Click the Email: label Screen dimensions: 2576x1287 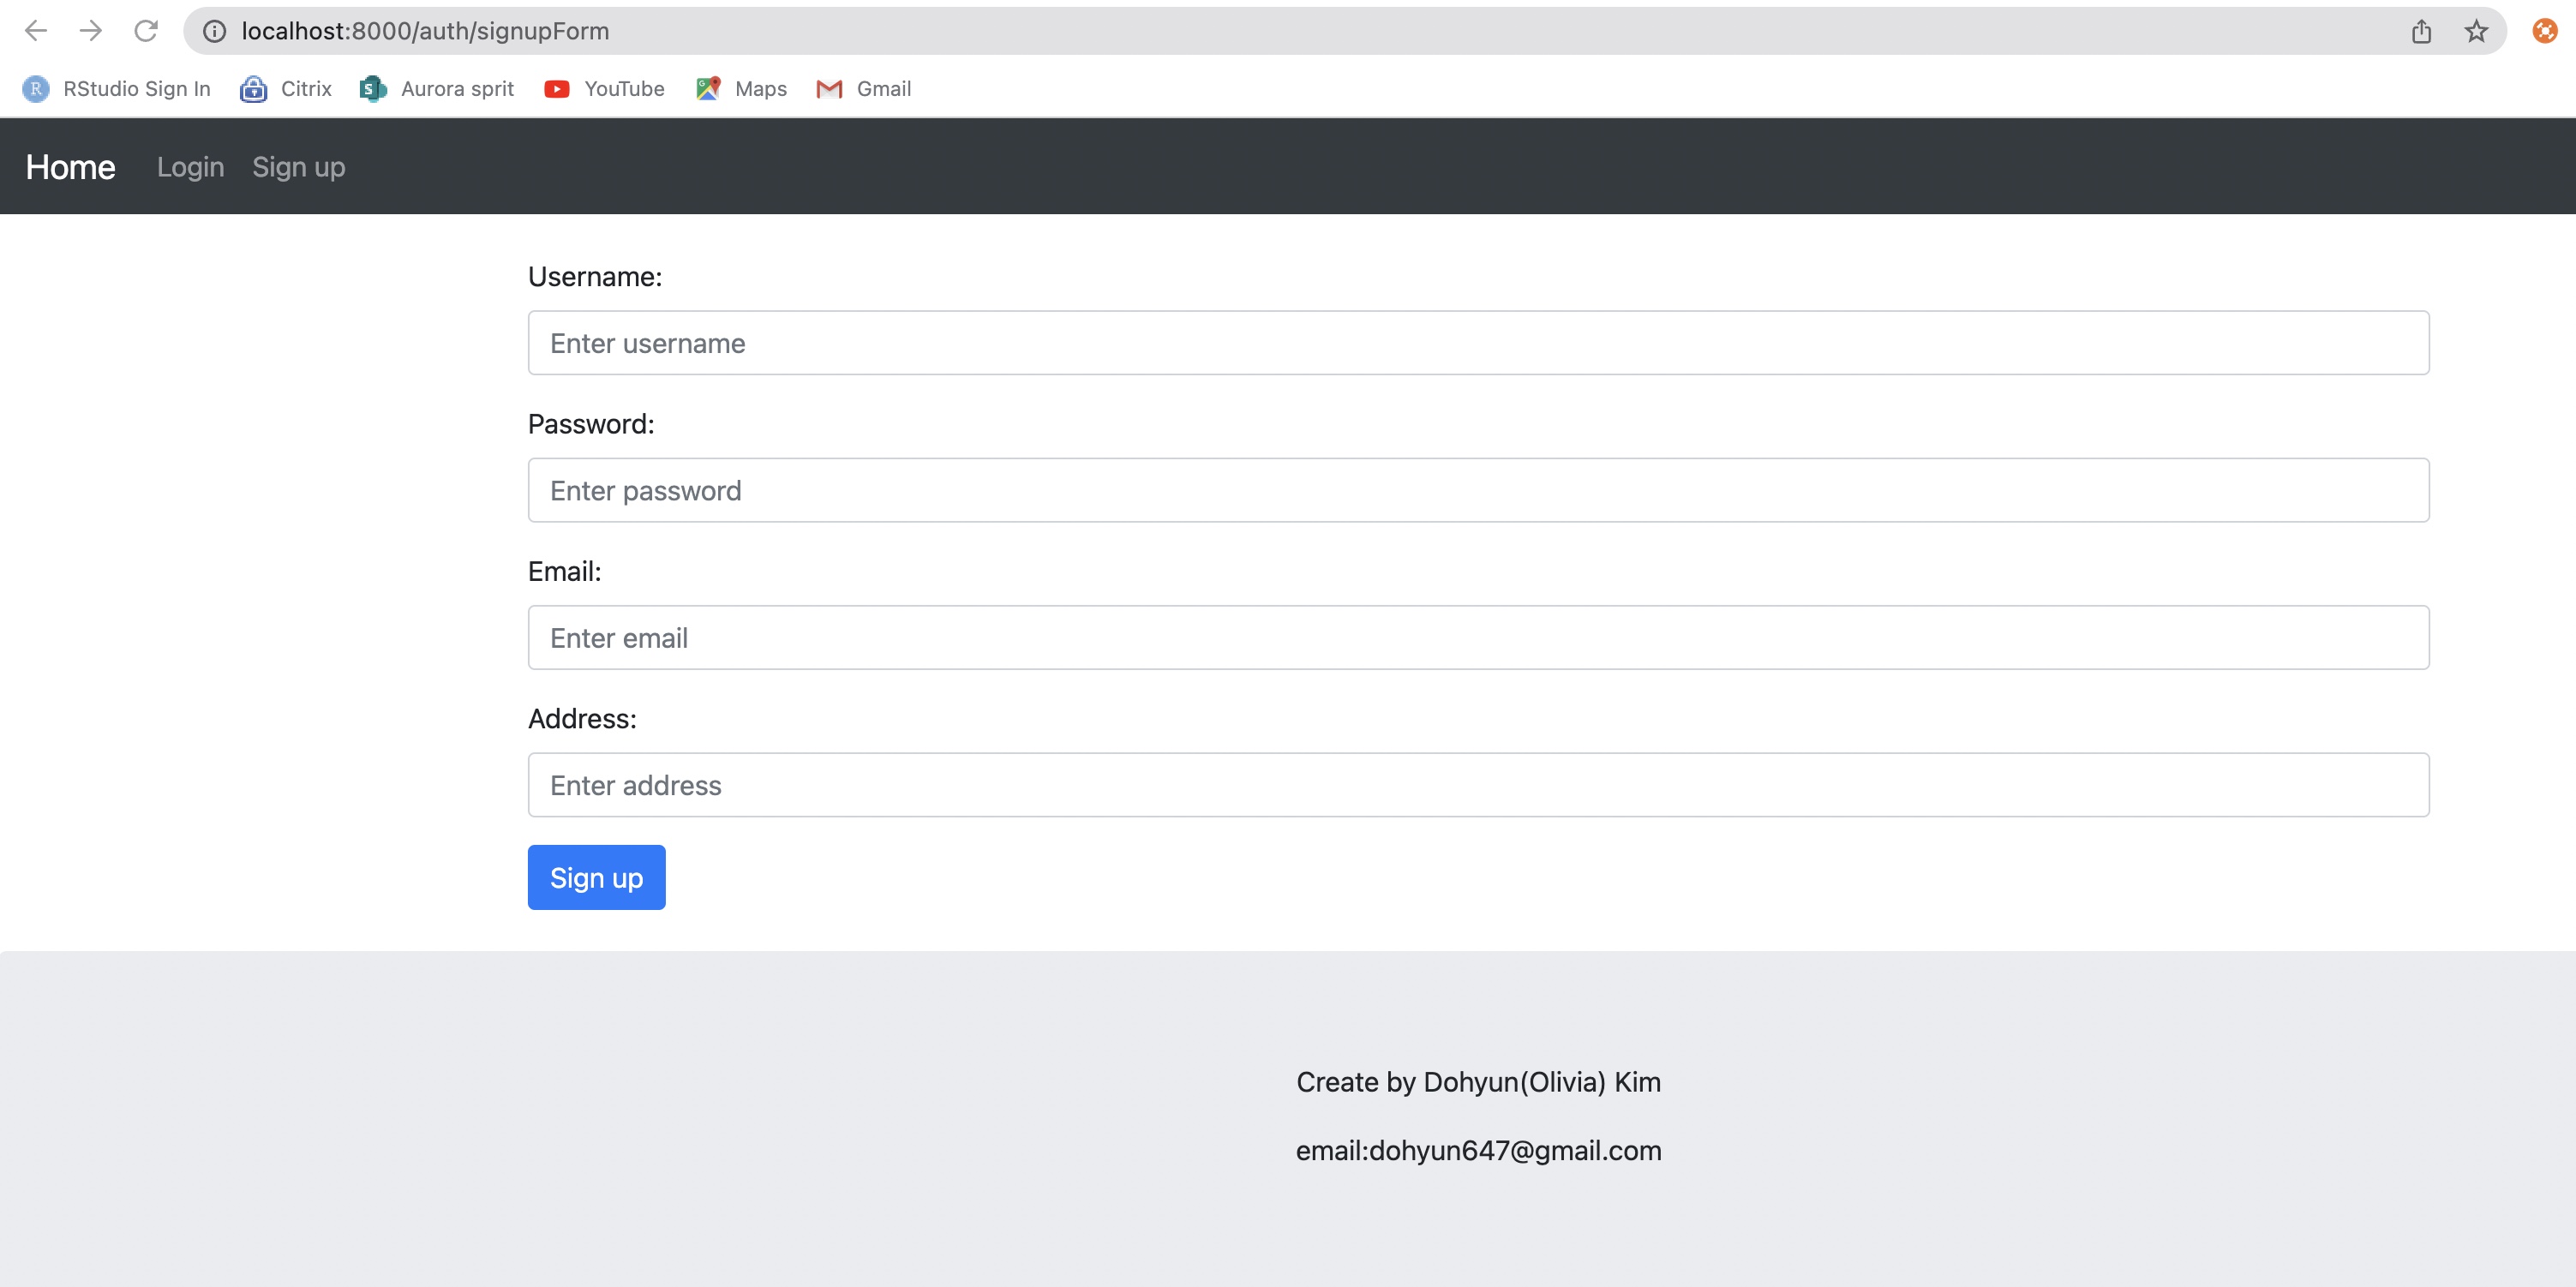click(565, 571)
